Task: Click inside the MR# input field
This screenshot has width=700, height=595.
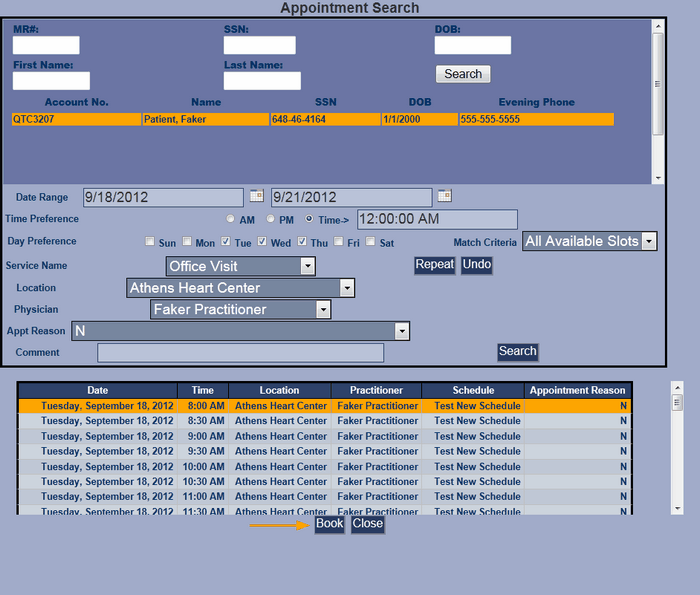Action: point(46,46)
